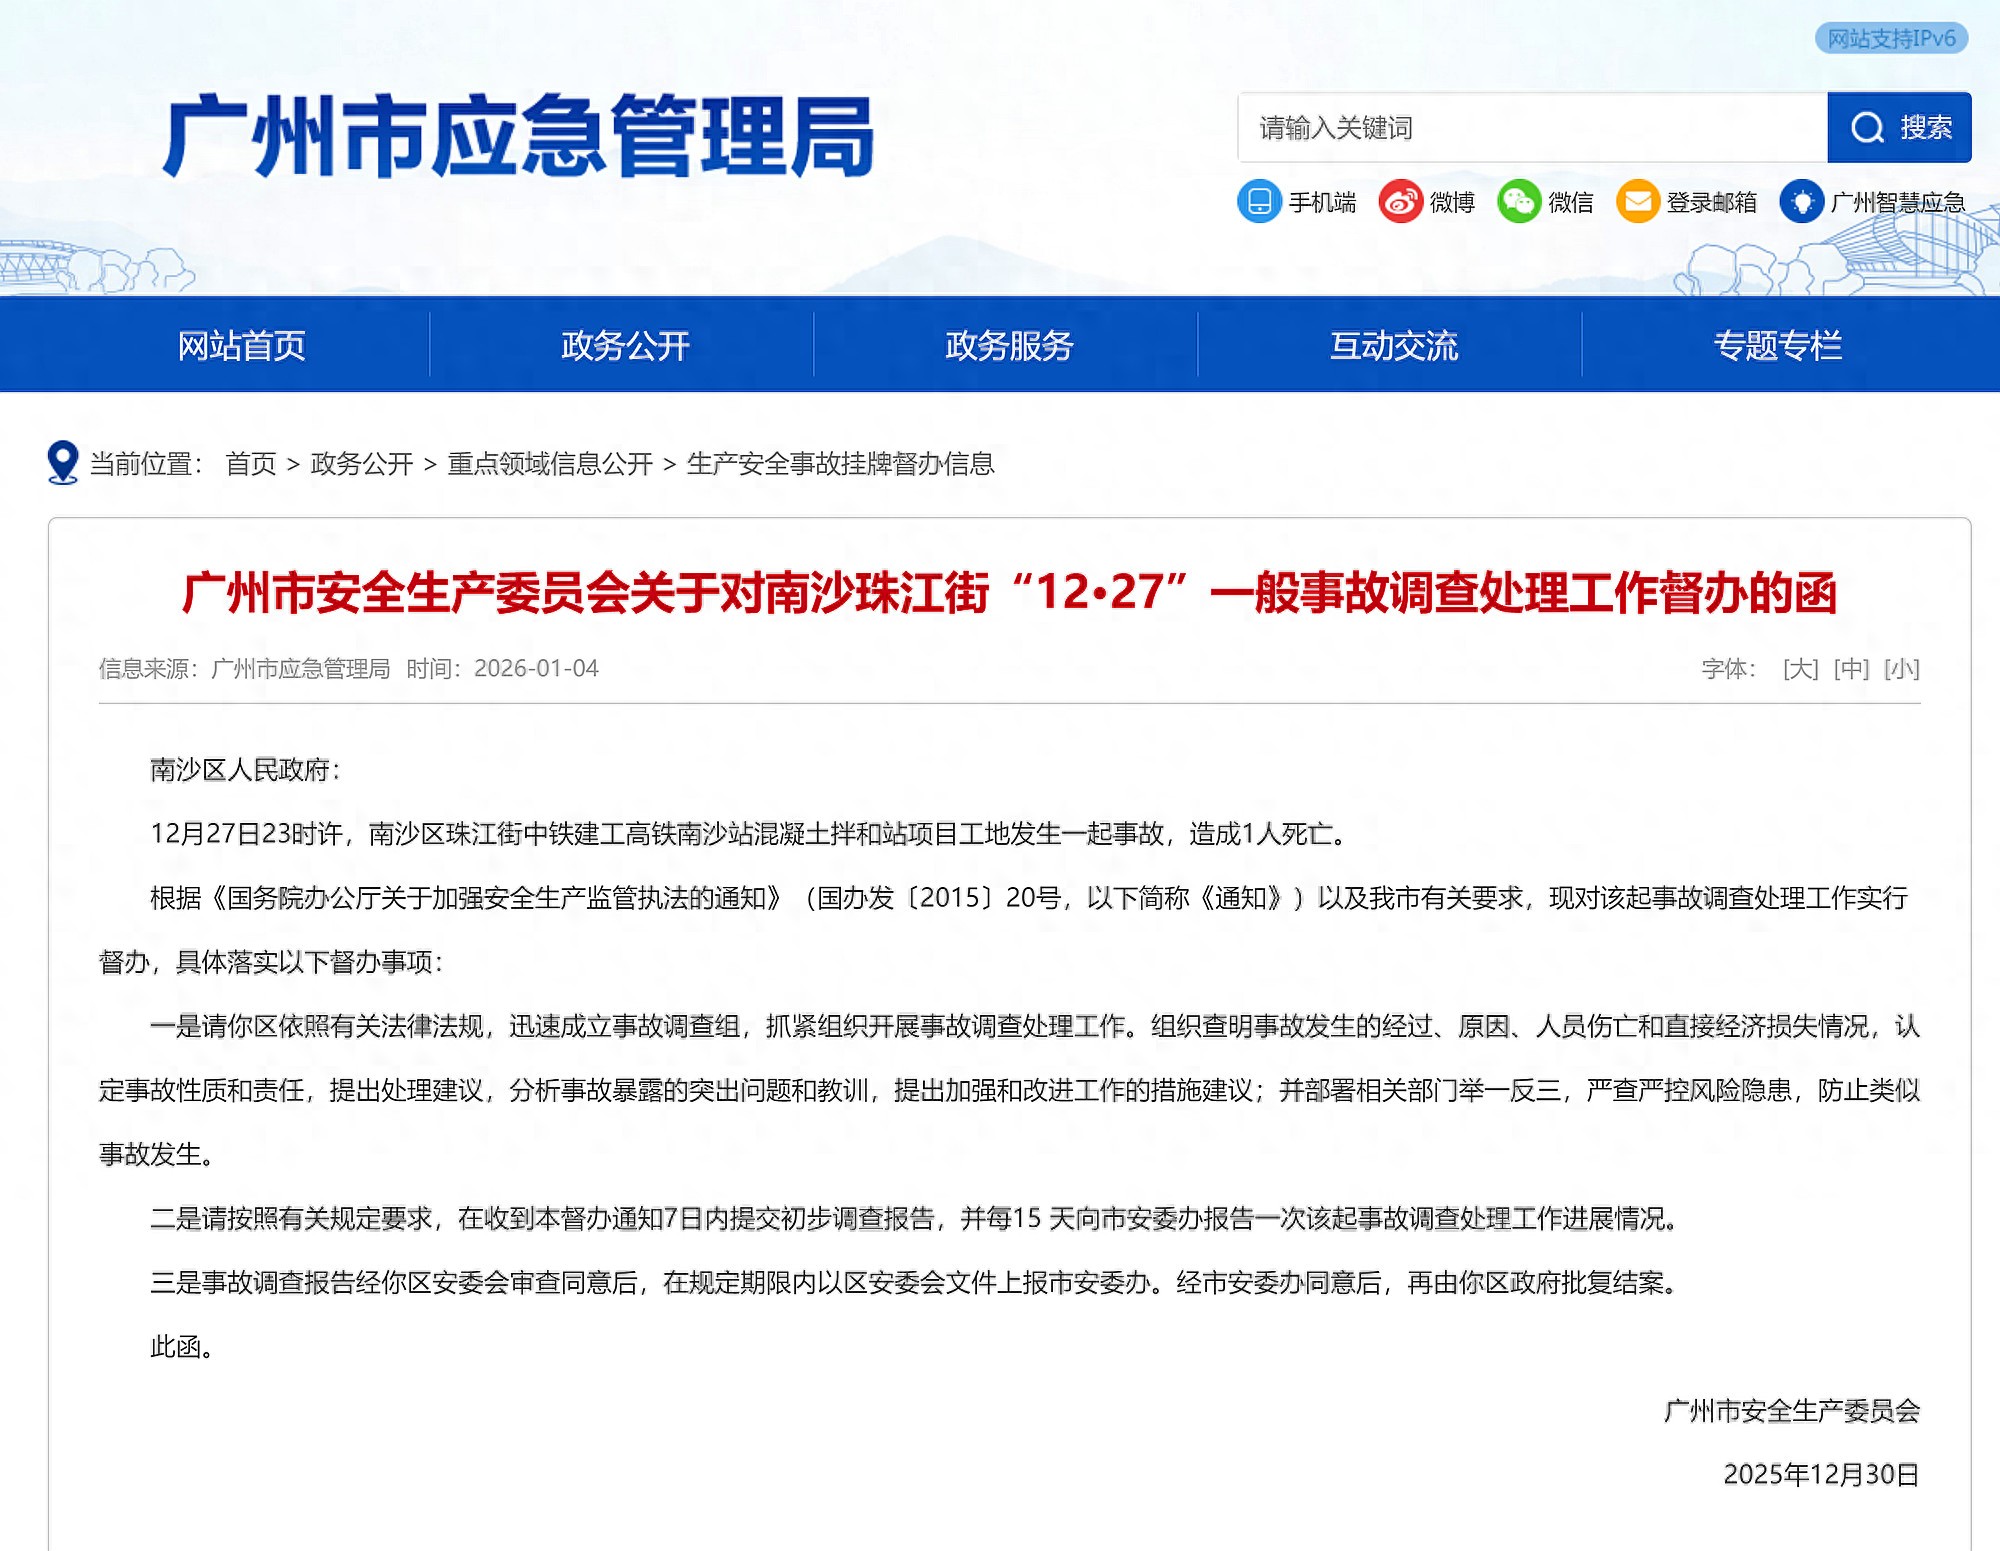2000x1551 pixels.
Task: Click the 网站支持IPv6 badge
Action: pyautogui.click(x=1891, y=39)
